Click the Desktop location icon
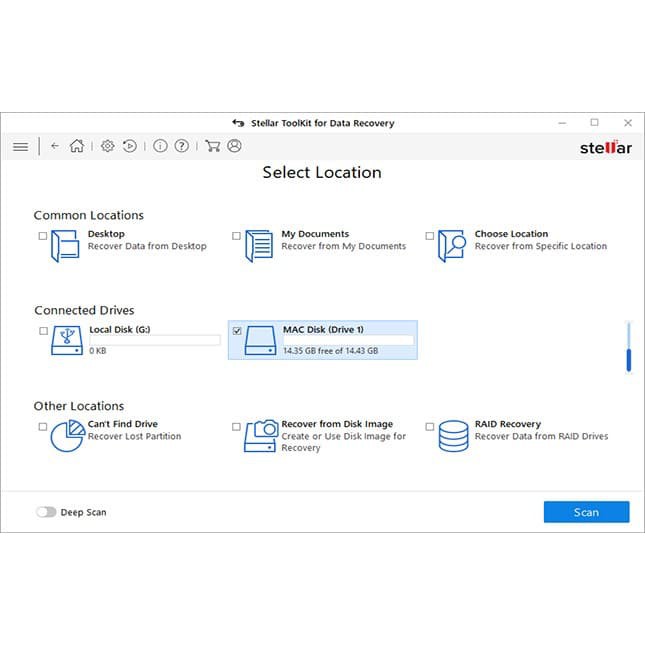Screen dimensions: 645x645 [x=65, y=246]
